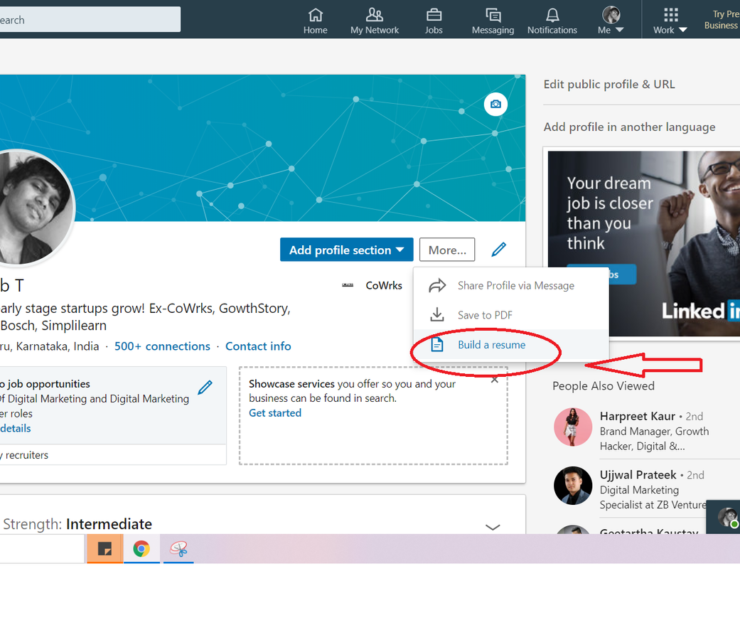Click the camera icon on banner
Image resolution: width=740 pixels, height=640 pixels.
pyautogui.click(x=496, y=104)
